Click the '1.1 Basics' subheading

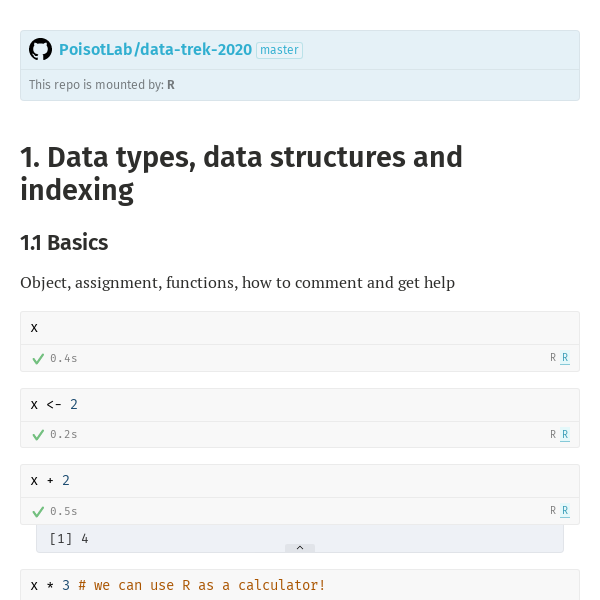click(64, 243)
